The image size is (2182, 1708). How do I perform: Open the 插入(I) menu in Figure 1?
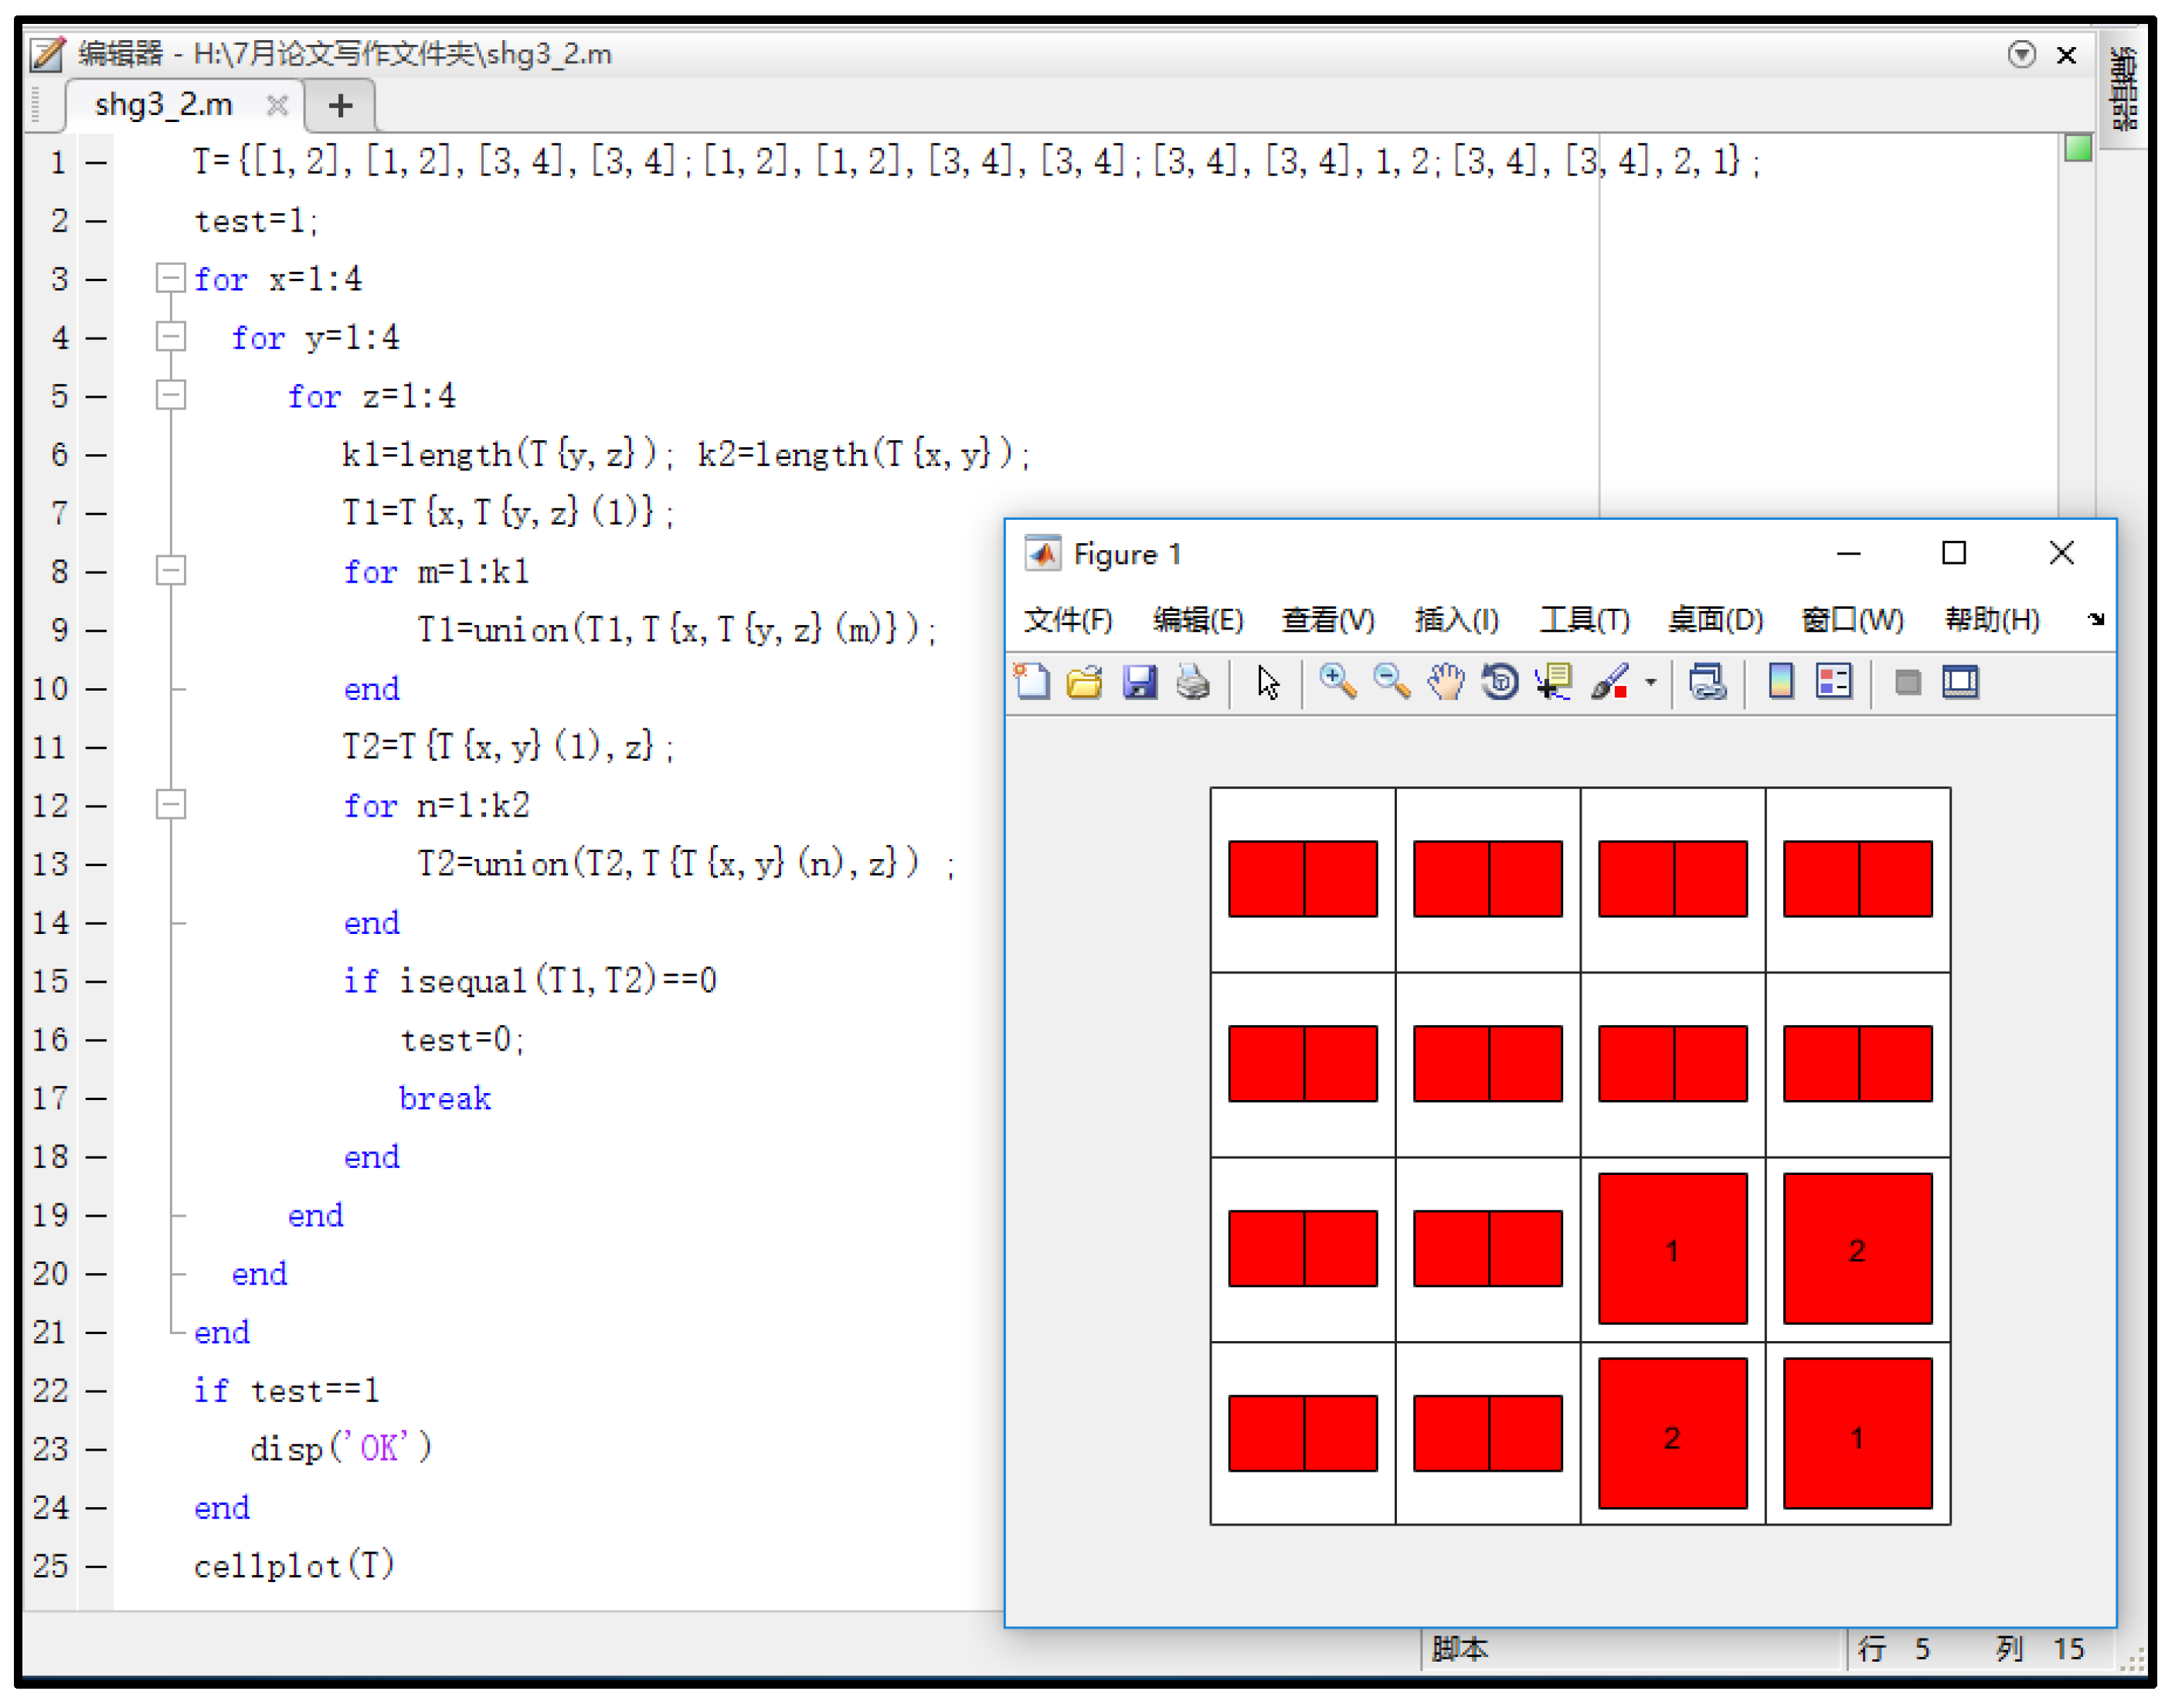click(x=1456, y=620)
